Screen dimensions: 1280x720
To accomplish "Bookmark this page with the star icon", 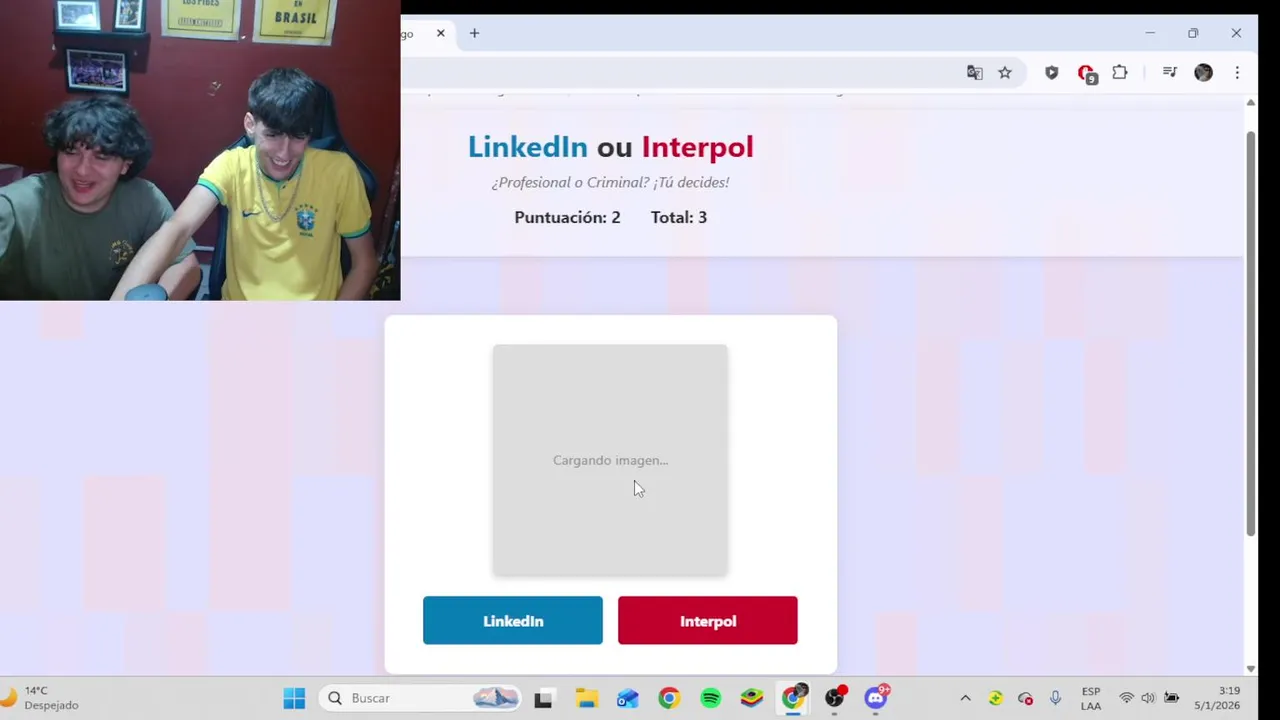I will (1005, 72).
